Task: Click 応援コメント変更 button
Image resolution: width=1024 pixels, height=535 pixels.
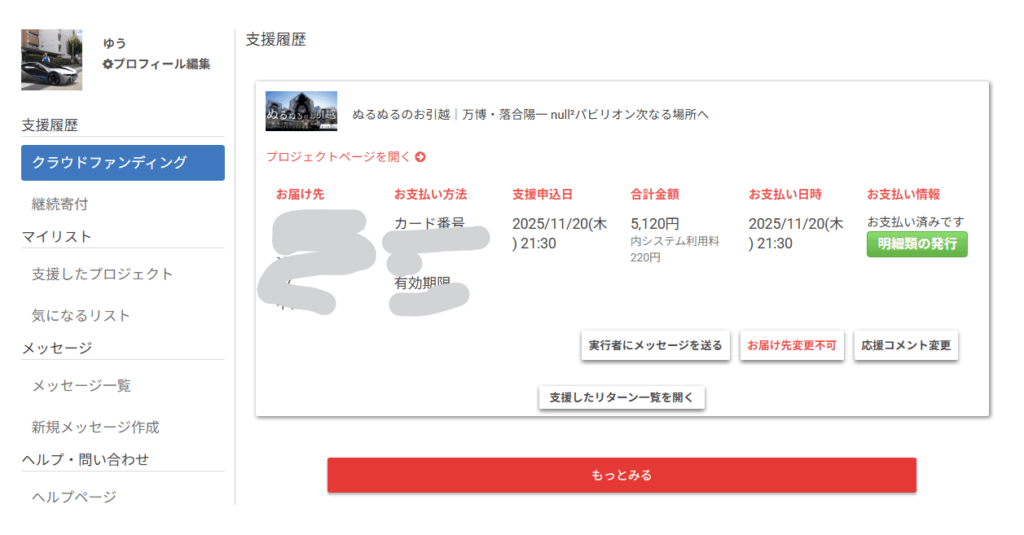Action: pos(905,346)
